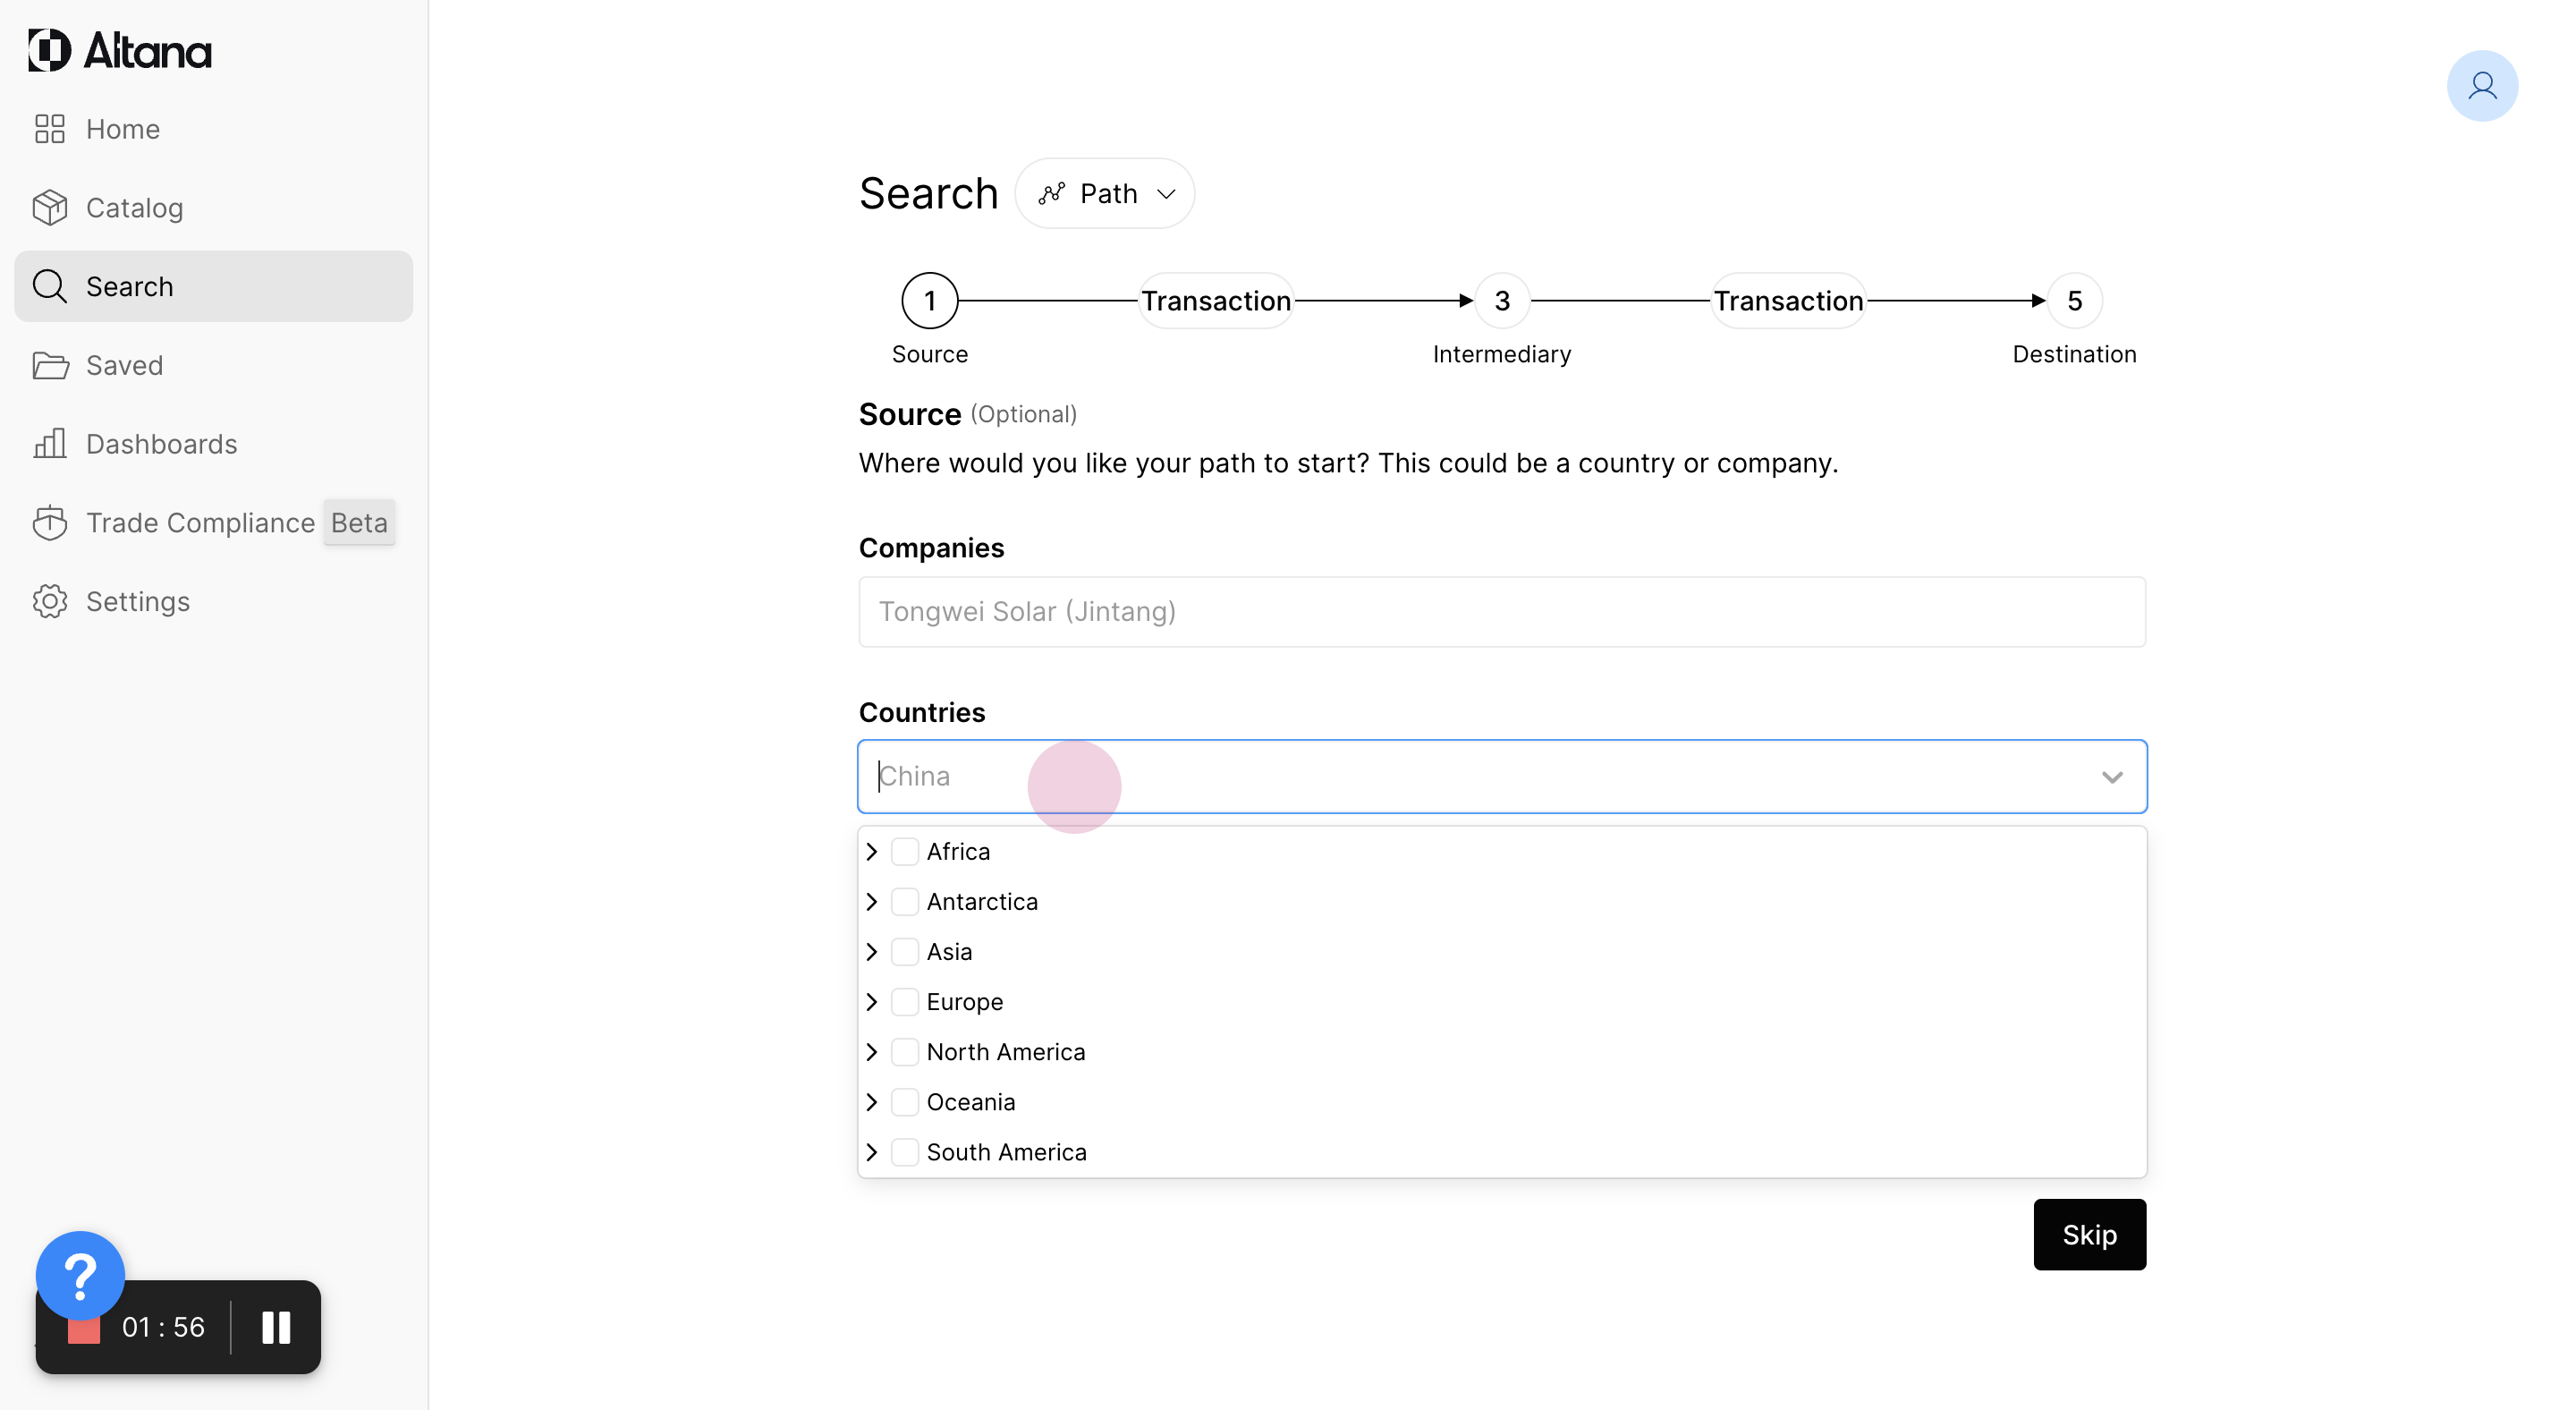Image resolution: width=2576 pixels, height=1410 pixels.
Task: Open the user profile avatar
Action: point(2481,86)
